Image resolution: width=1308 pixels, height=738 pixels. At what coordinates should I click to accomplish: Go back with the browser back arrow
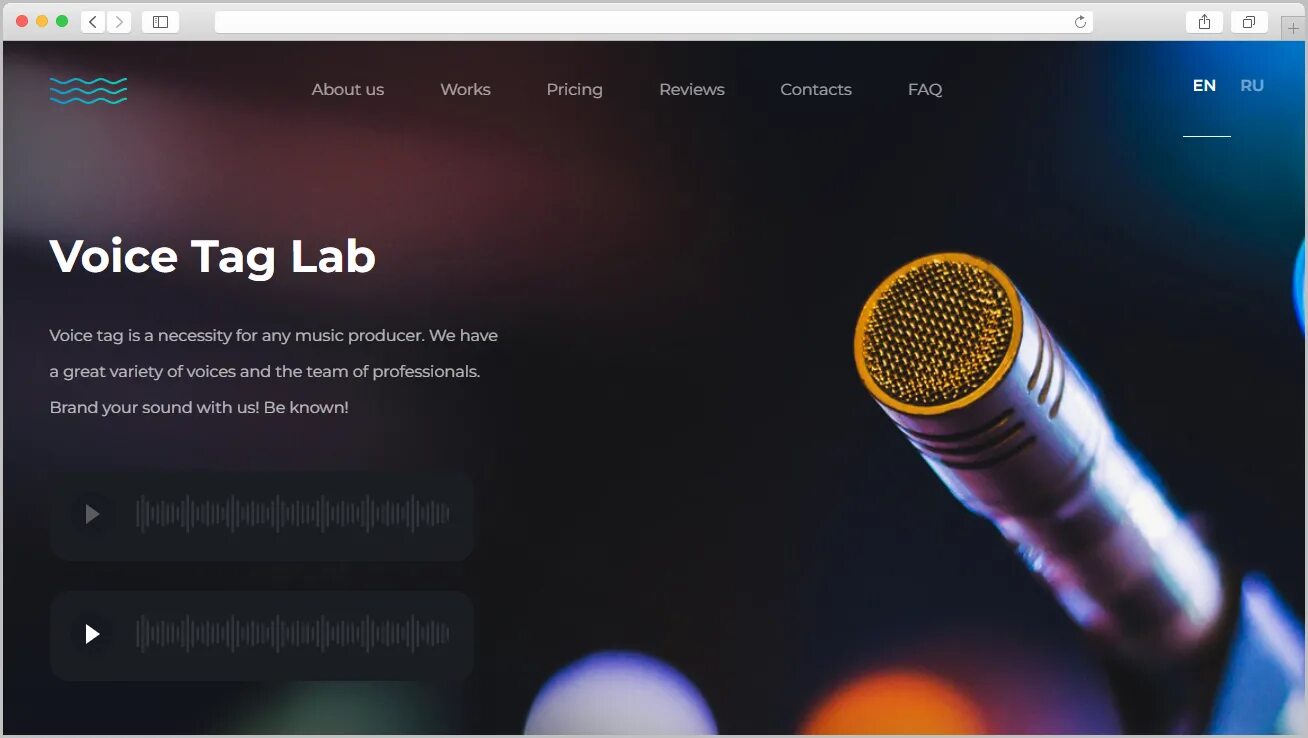point(93,22)
